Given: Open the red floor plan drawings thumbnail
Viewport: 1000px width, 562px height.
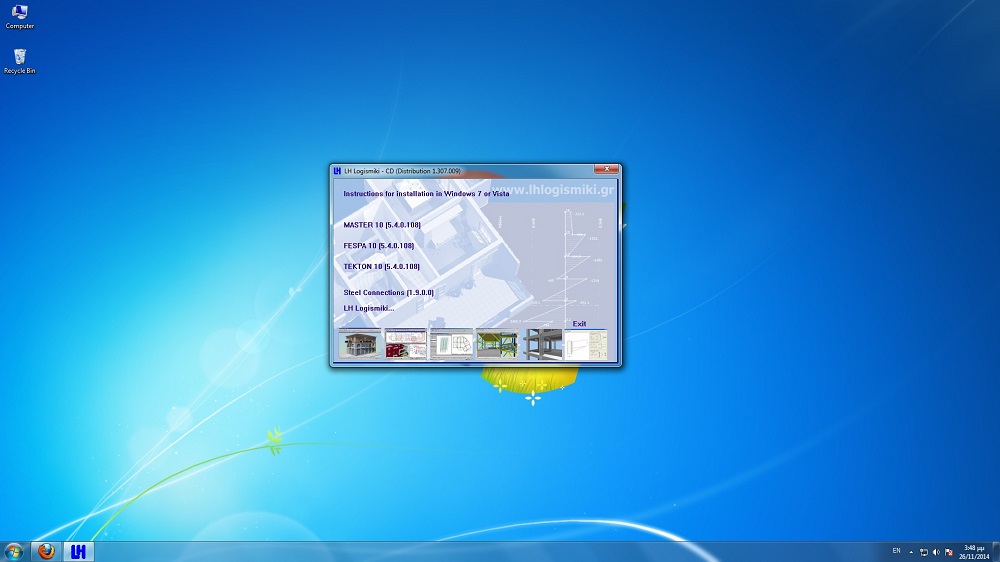Looking at the screenshot, I should coord(406,344).
